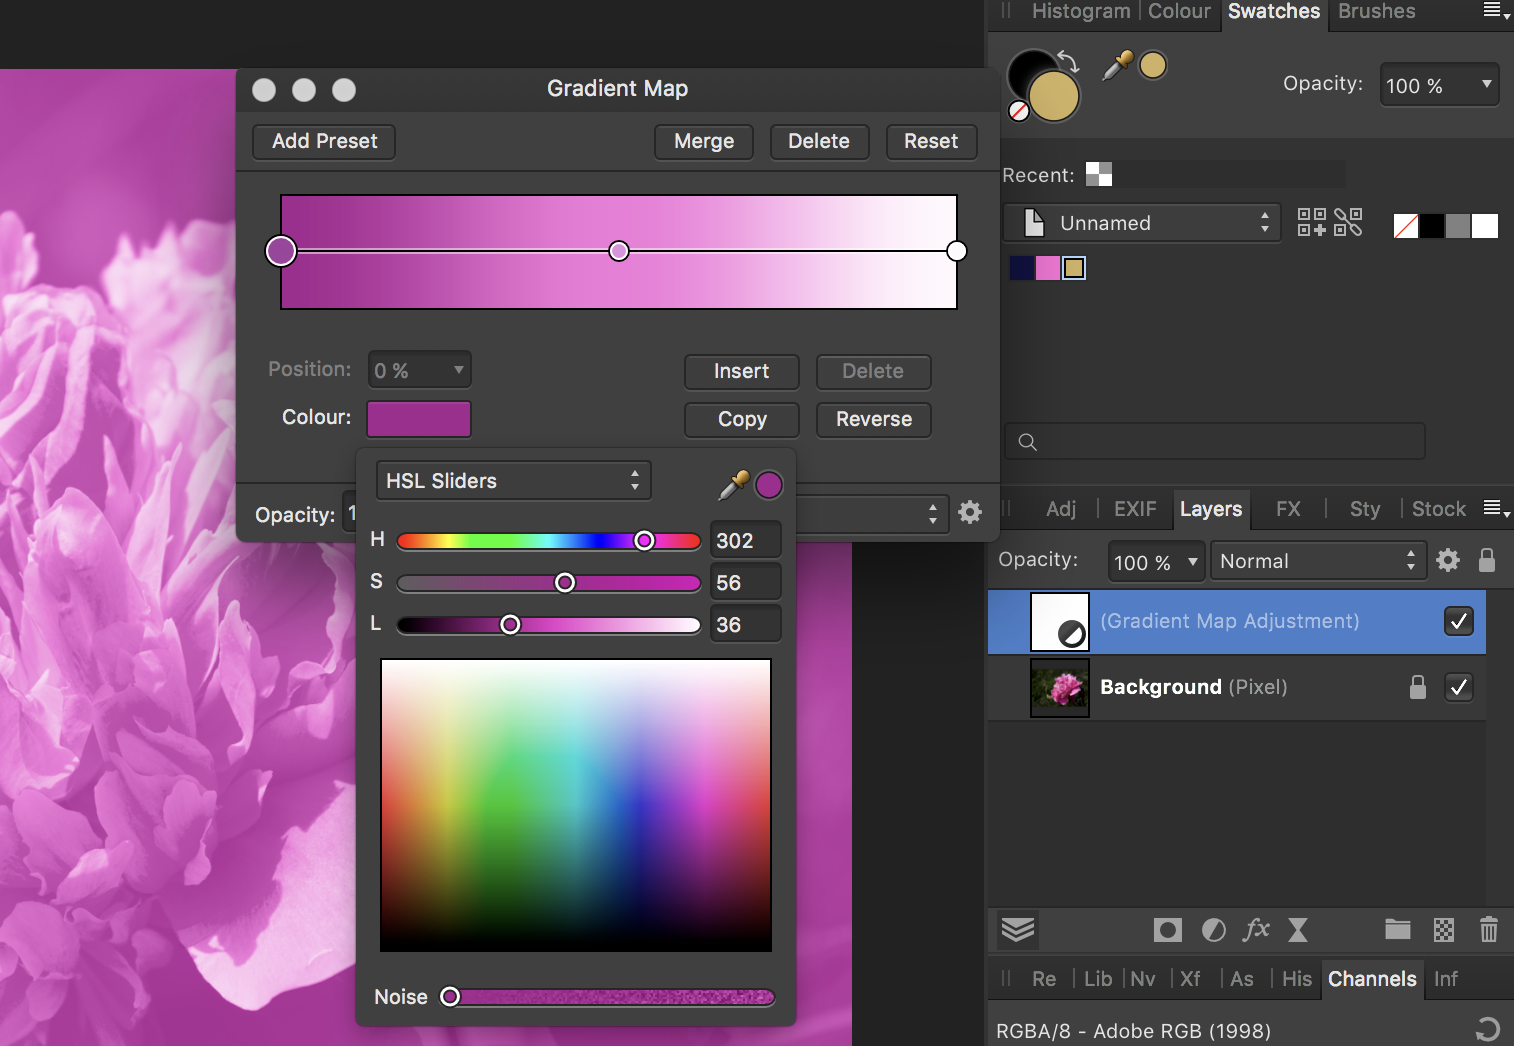Image resolution: width=1514 pixels, height=1046 pixels.
Task: Select the middle gradient stop
Action: [x=619, y=251]
